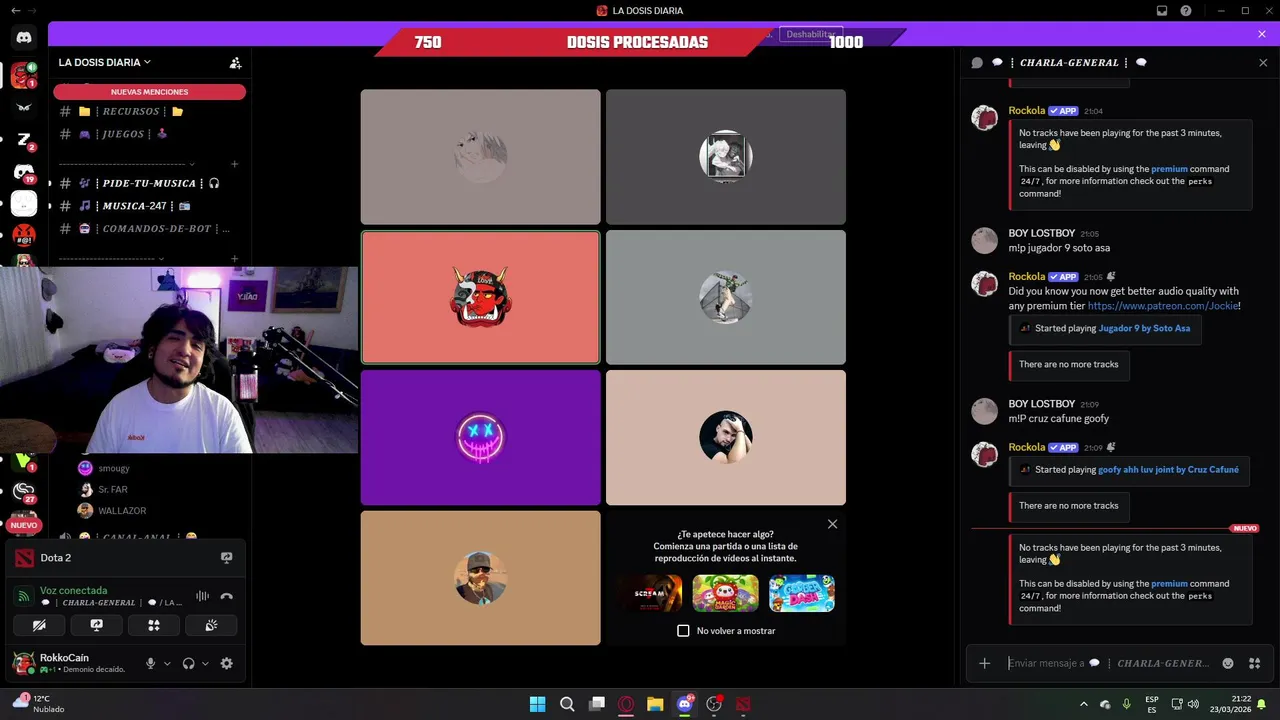This screenshot has width=1280, height=720.
Task: Add a channel with plus above PIDE-TU-MUSICA
Action: [234, 164]
